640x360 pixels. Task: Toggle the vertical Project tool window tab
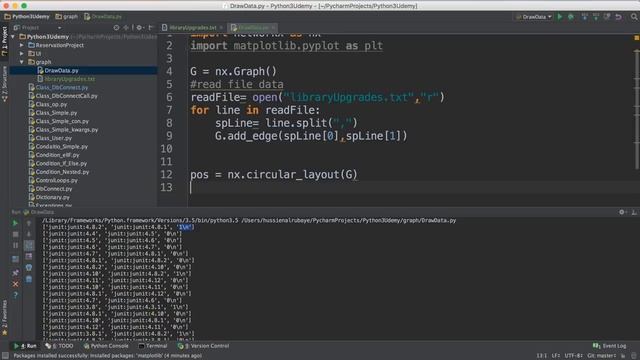[x=4, y=42]
